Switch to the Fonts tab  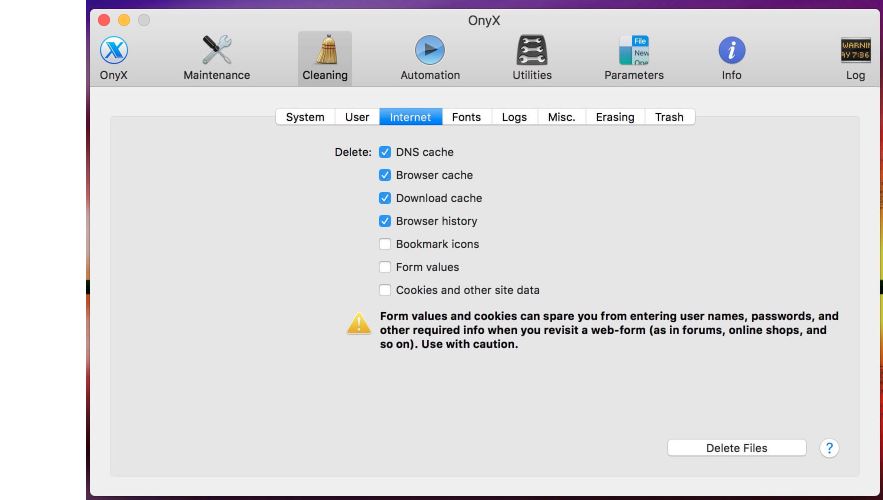466,117
